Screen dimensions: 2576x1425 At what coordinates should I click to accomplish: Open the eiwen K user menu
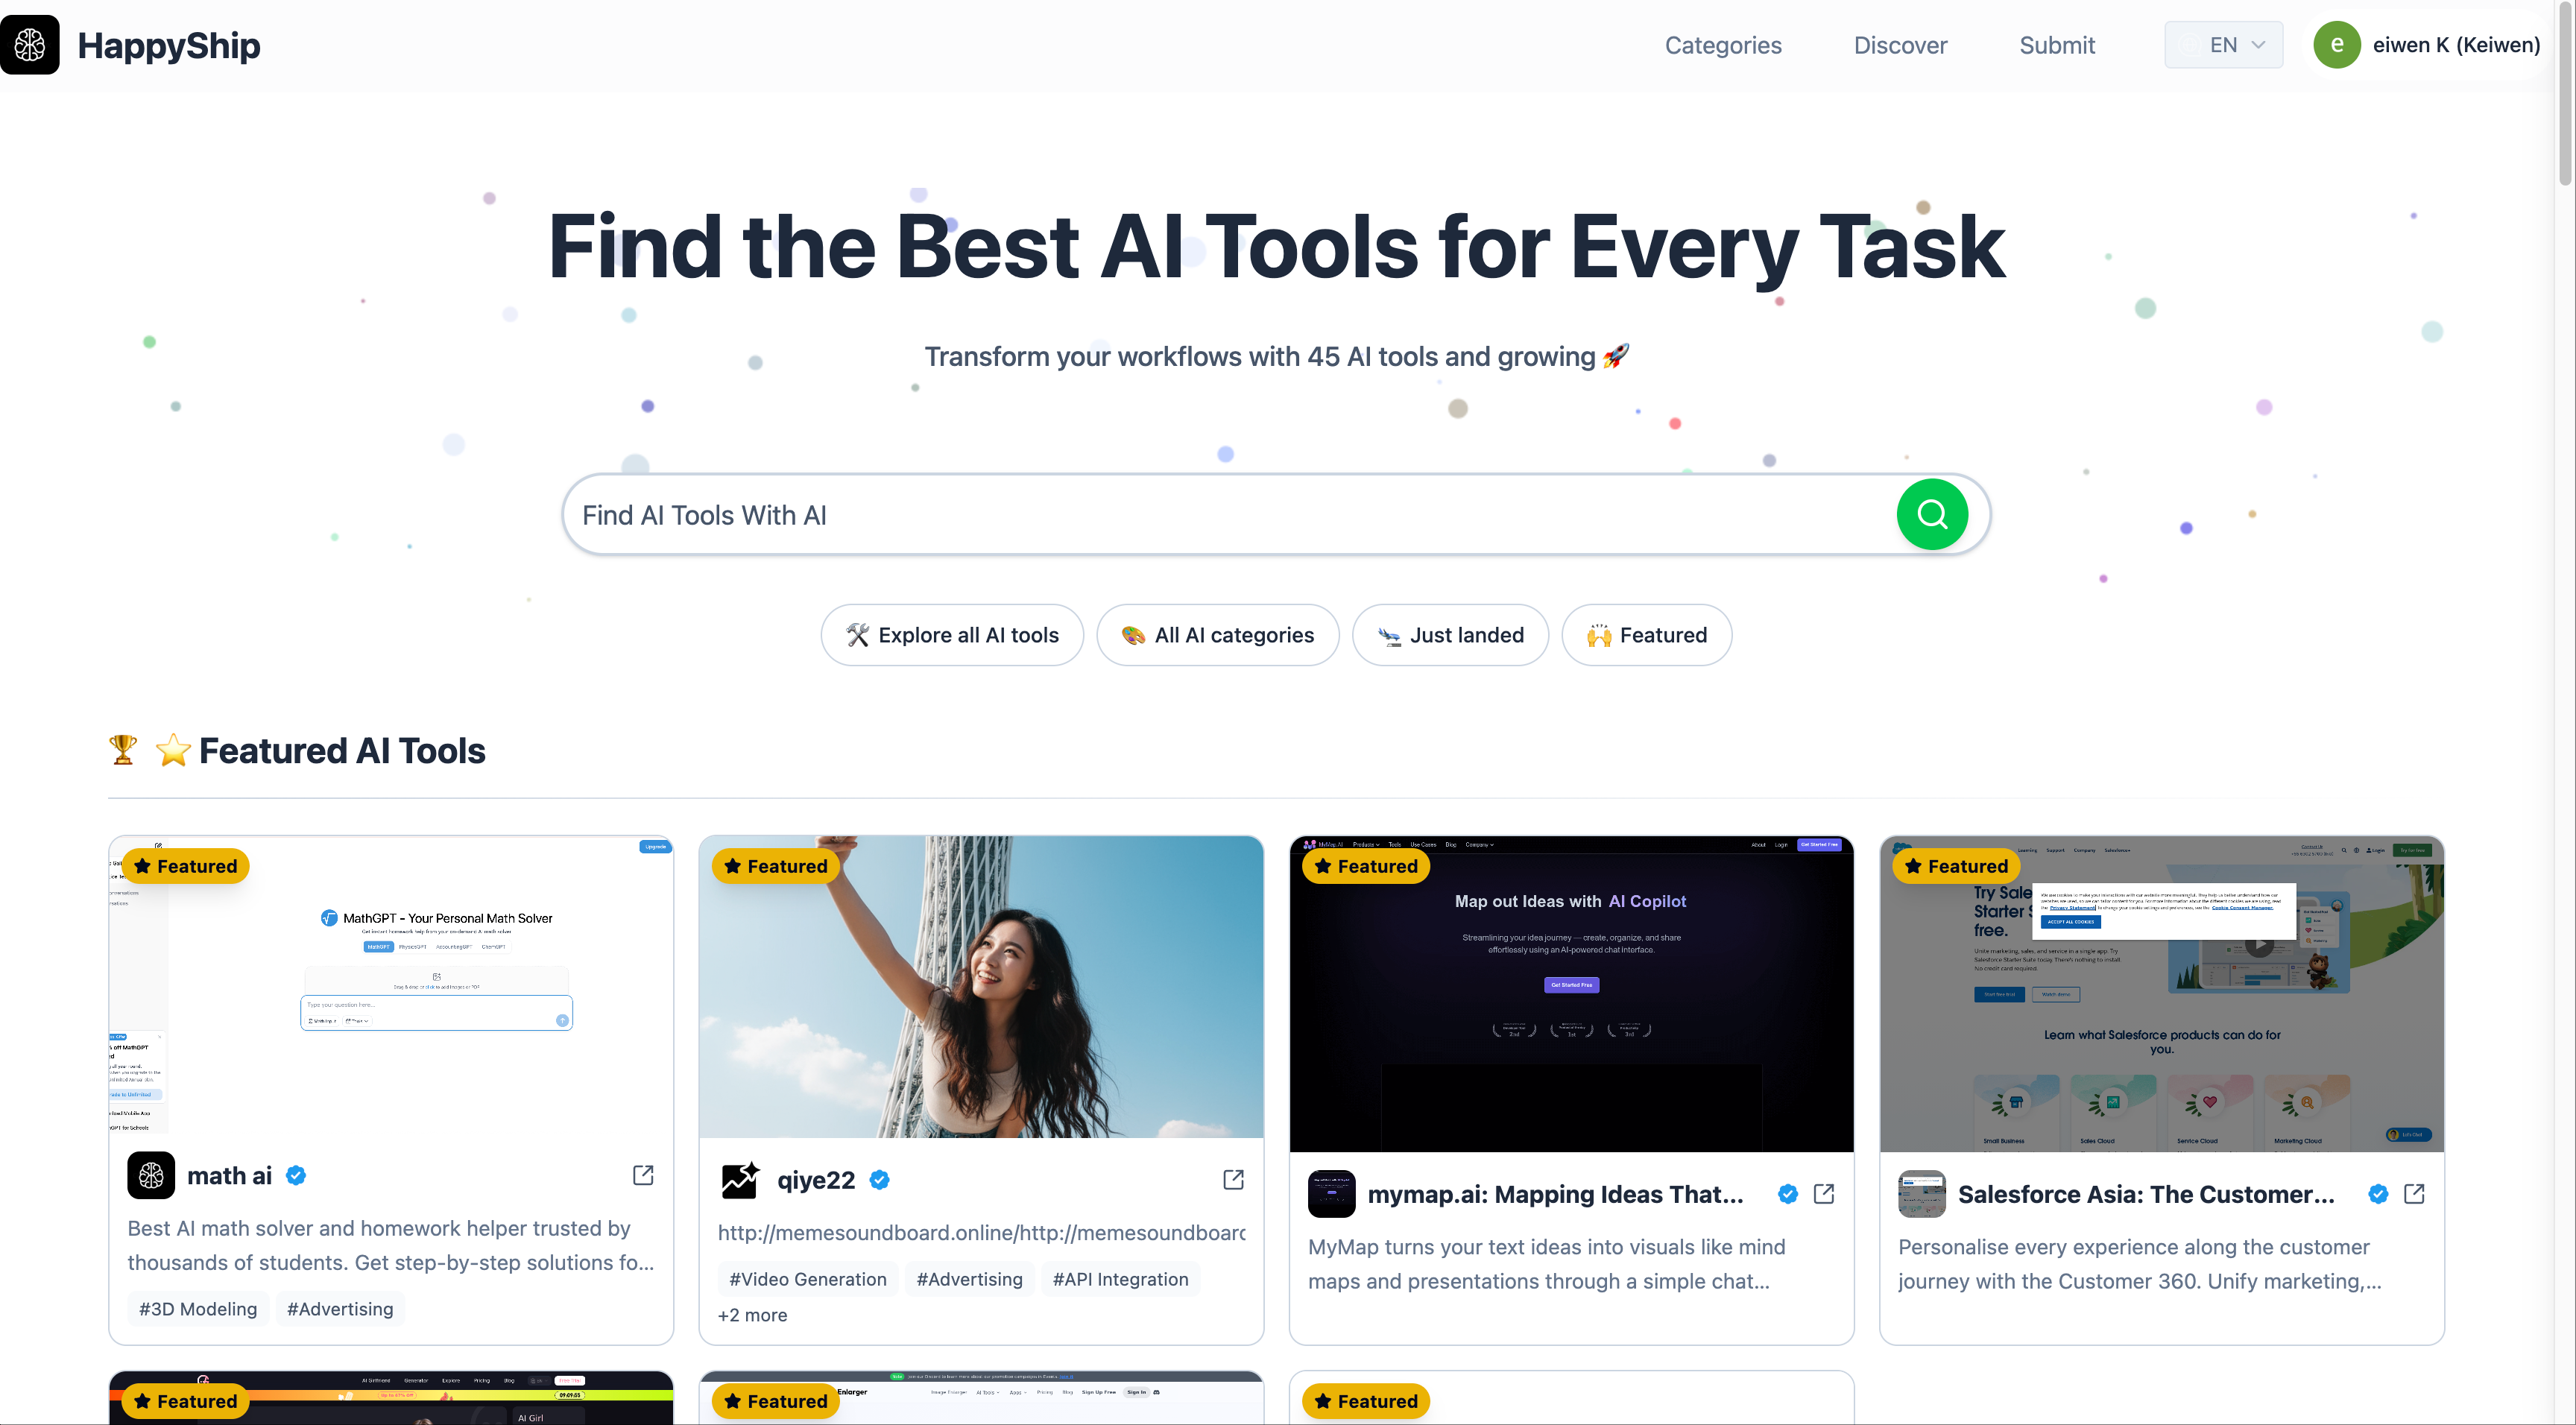coord(2455,45)
